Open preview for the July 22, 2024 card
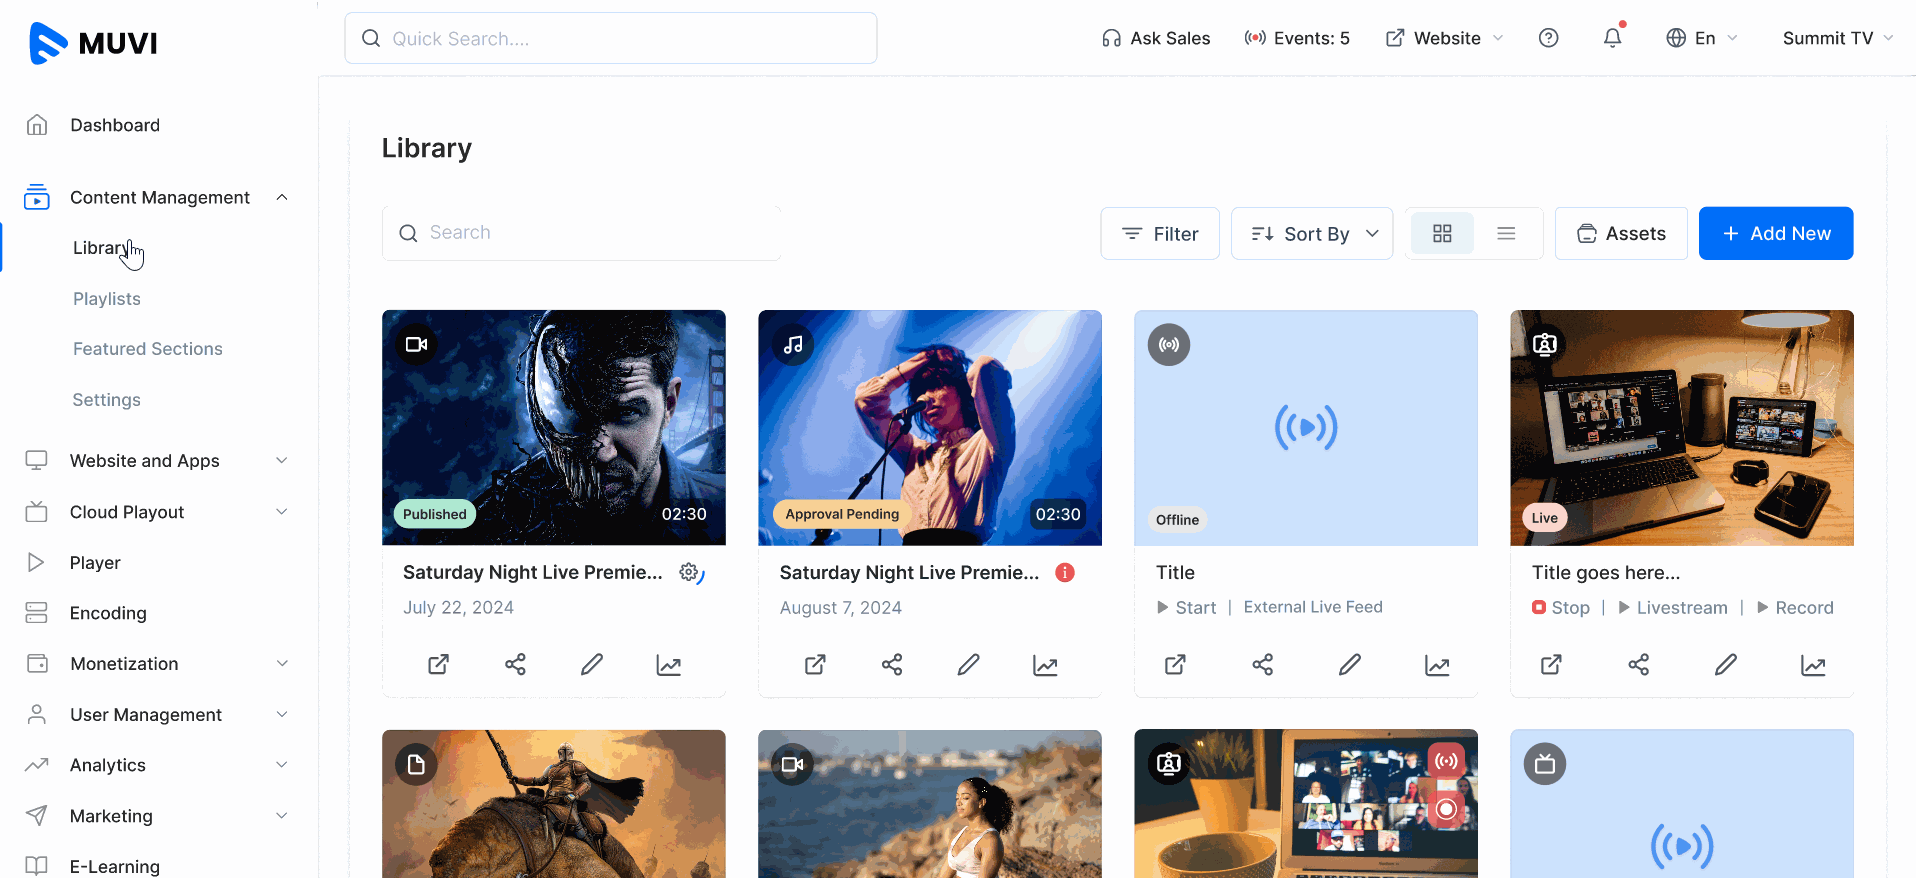The width and height of the screenshot is (1916, 878). click(438, 664)
